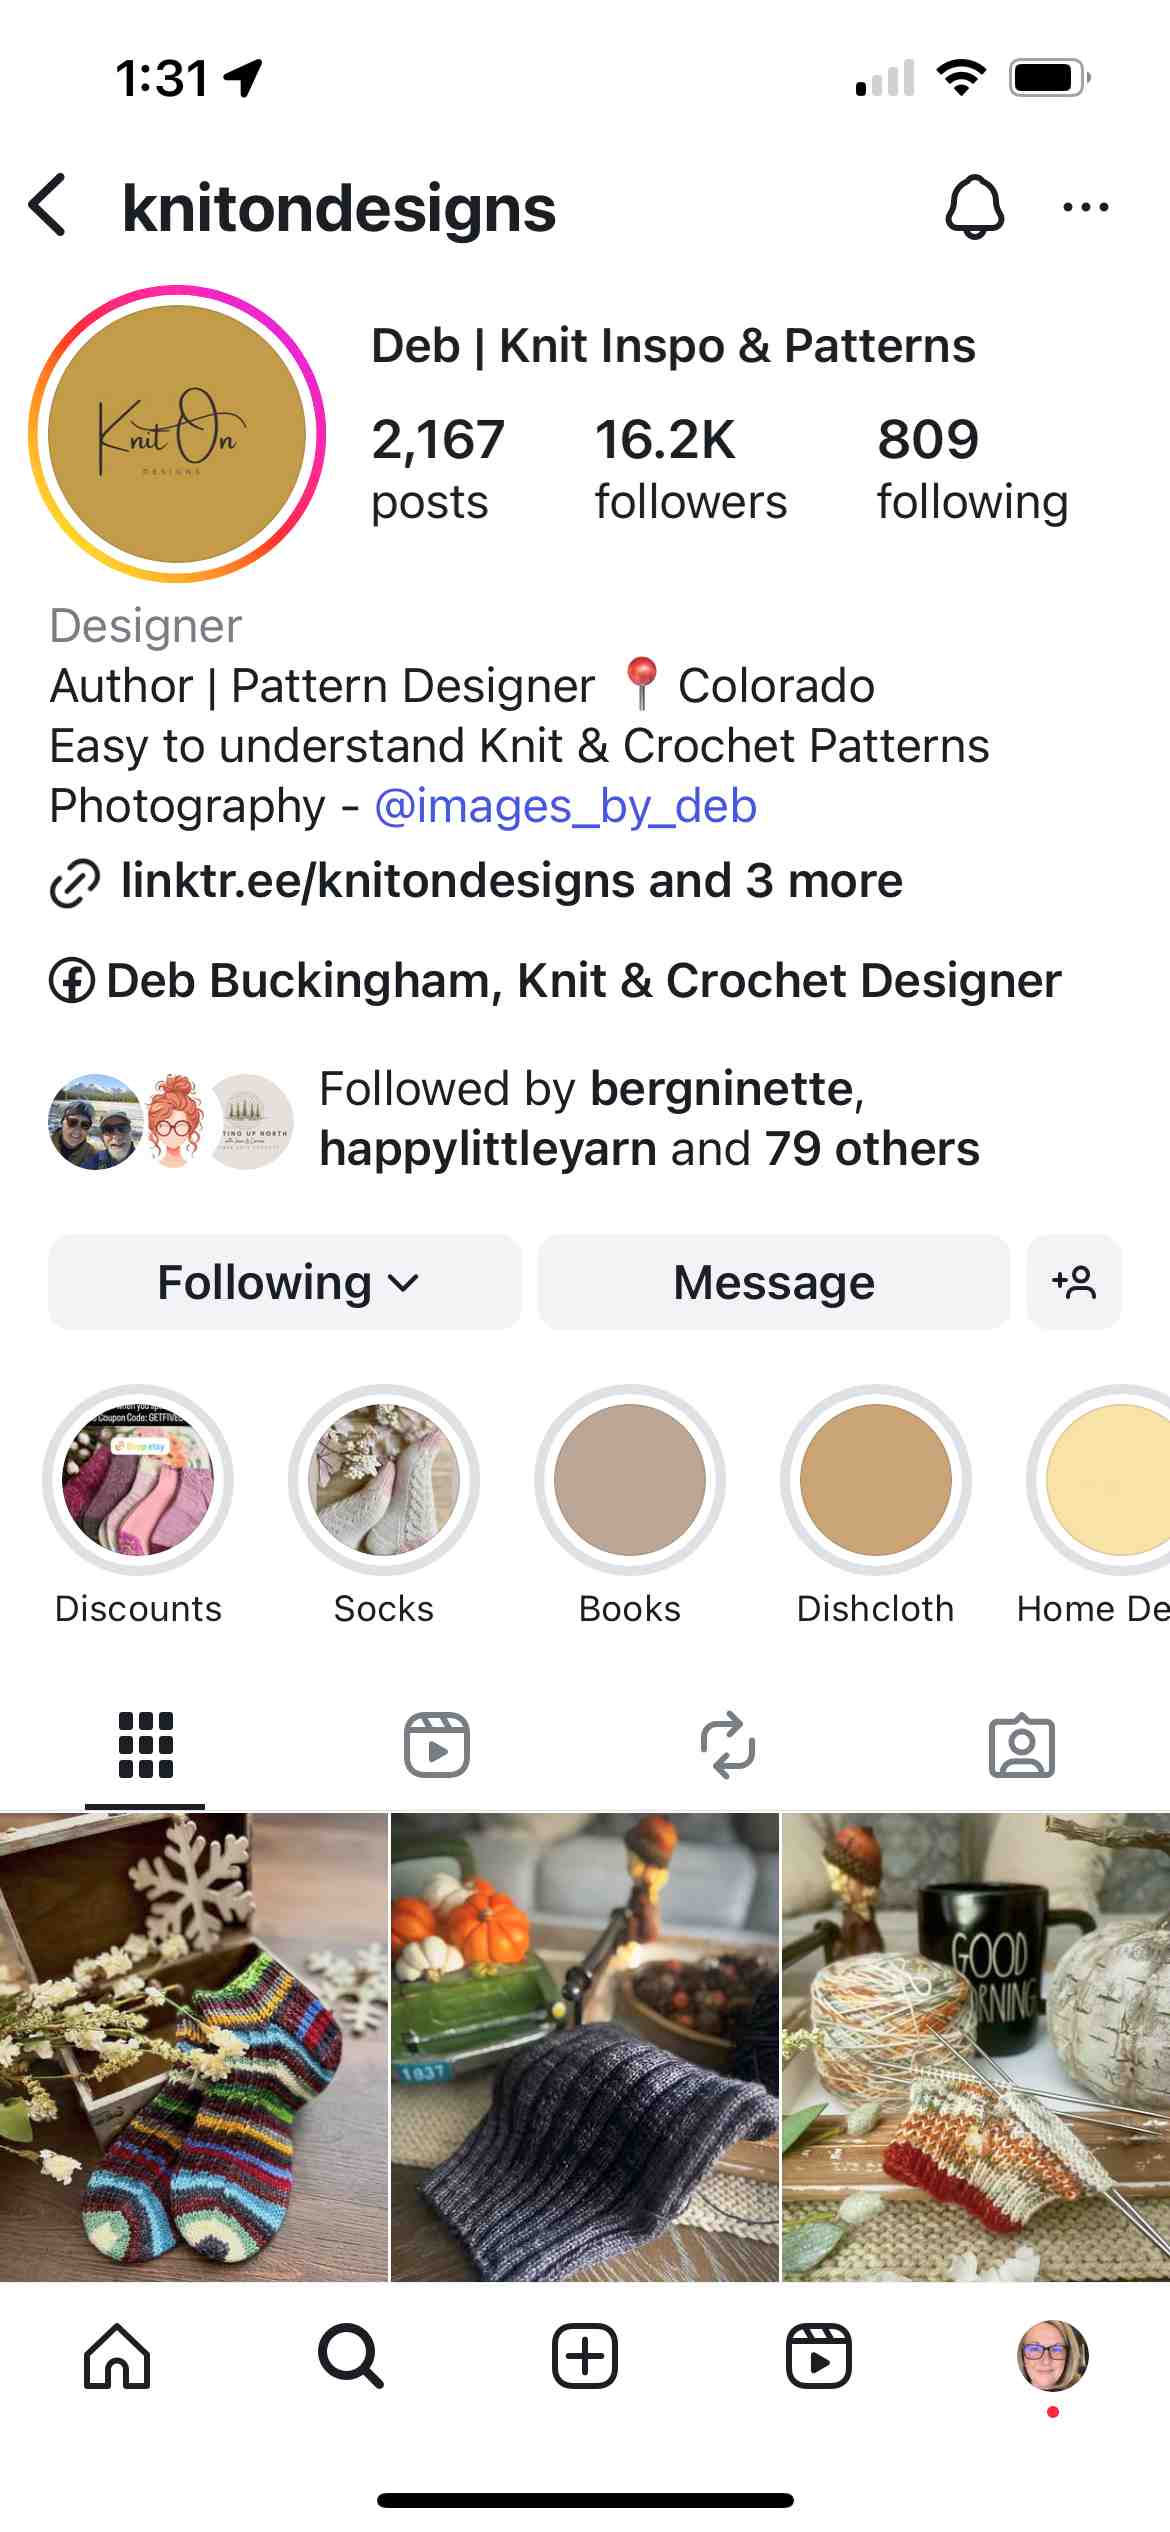
Task: Switch to the reposts tab
Action: [729, 1745]
